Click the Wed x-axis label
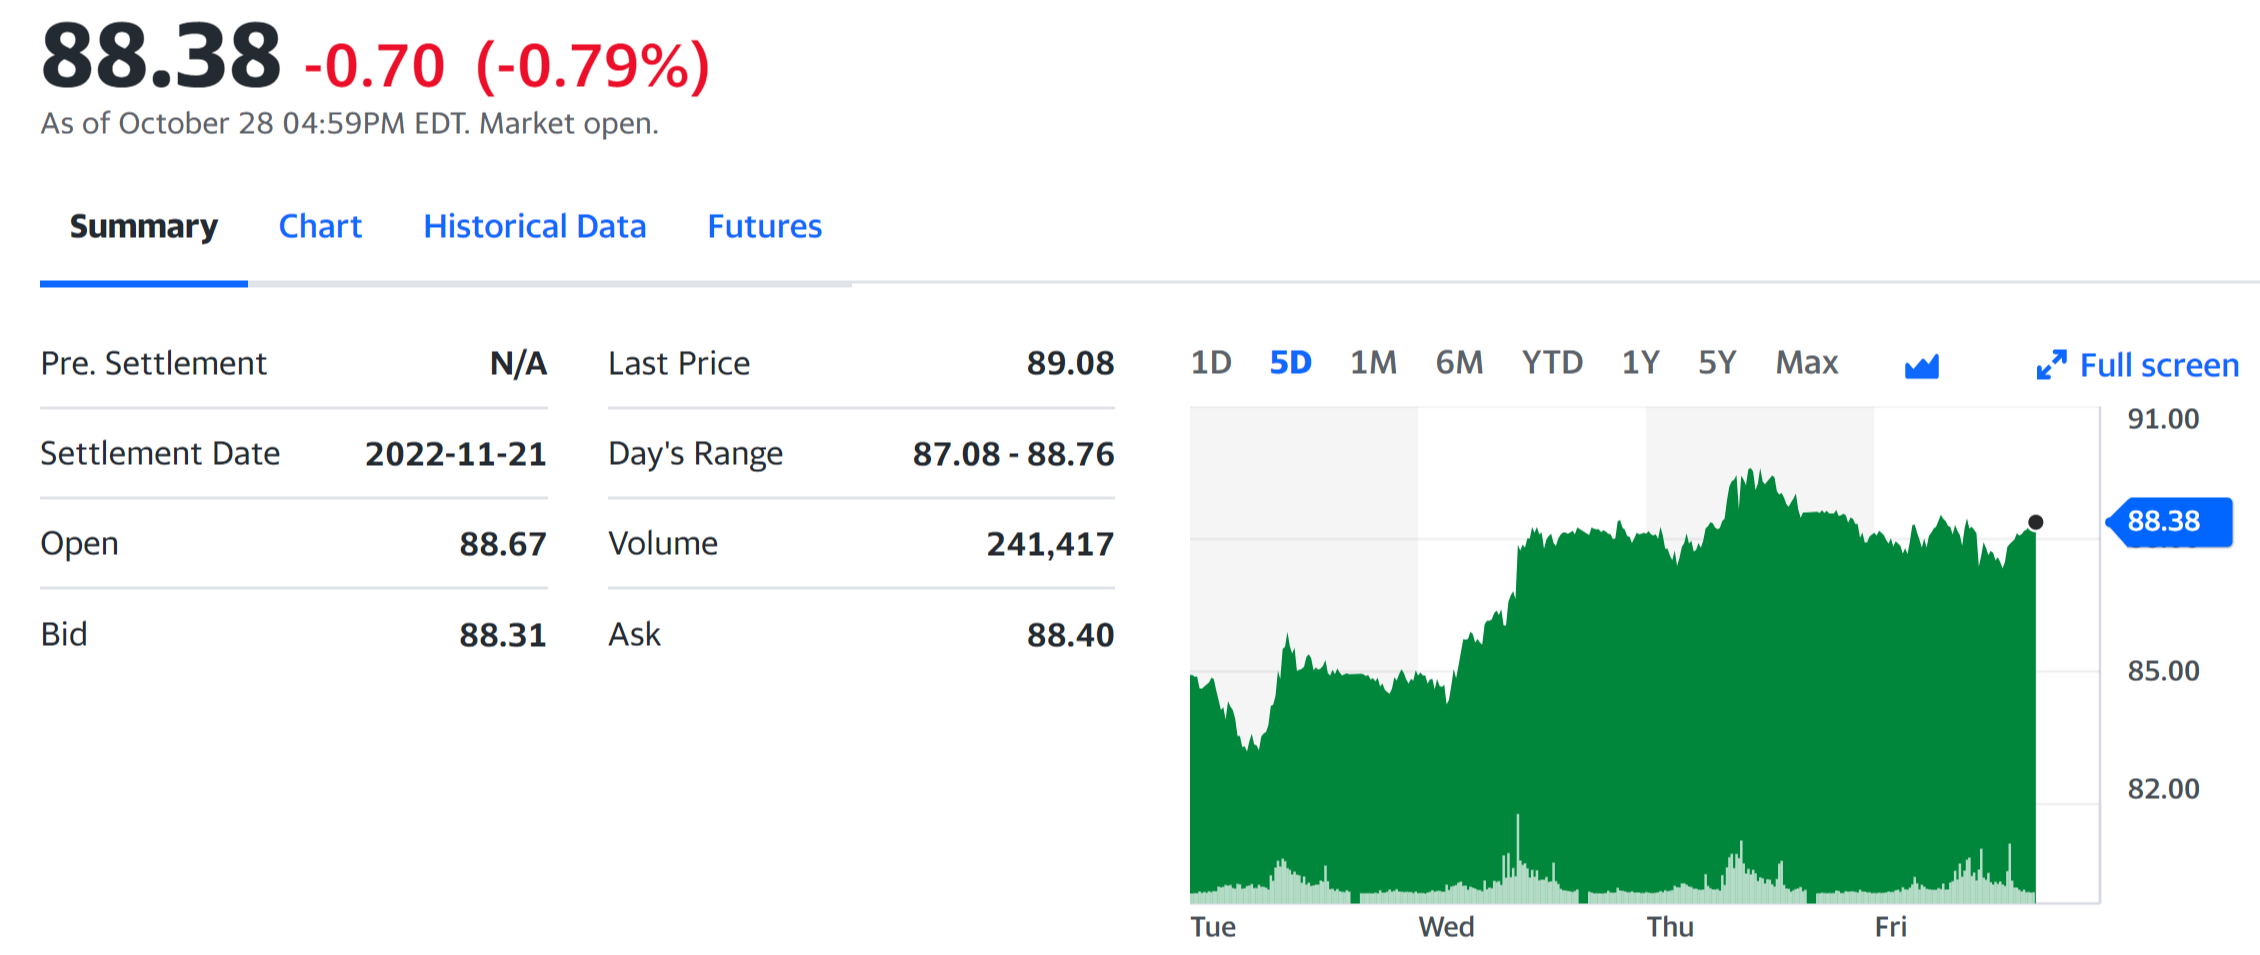The image size is (2260, 955). [x=1446, y=928]
